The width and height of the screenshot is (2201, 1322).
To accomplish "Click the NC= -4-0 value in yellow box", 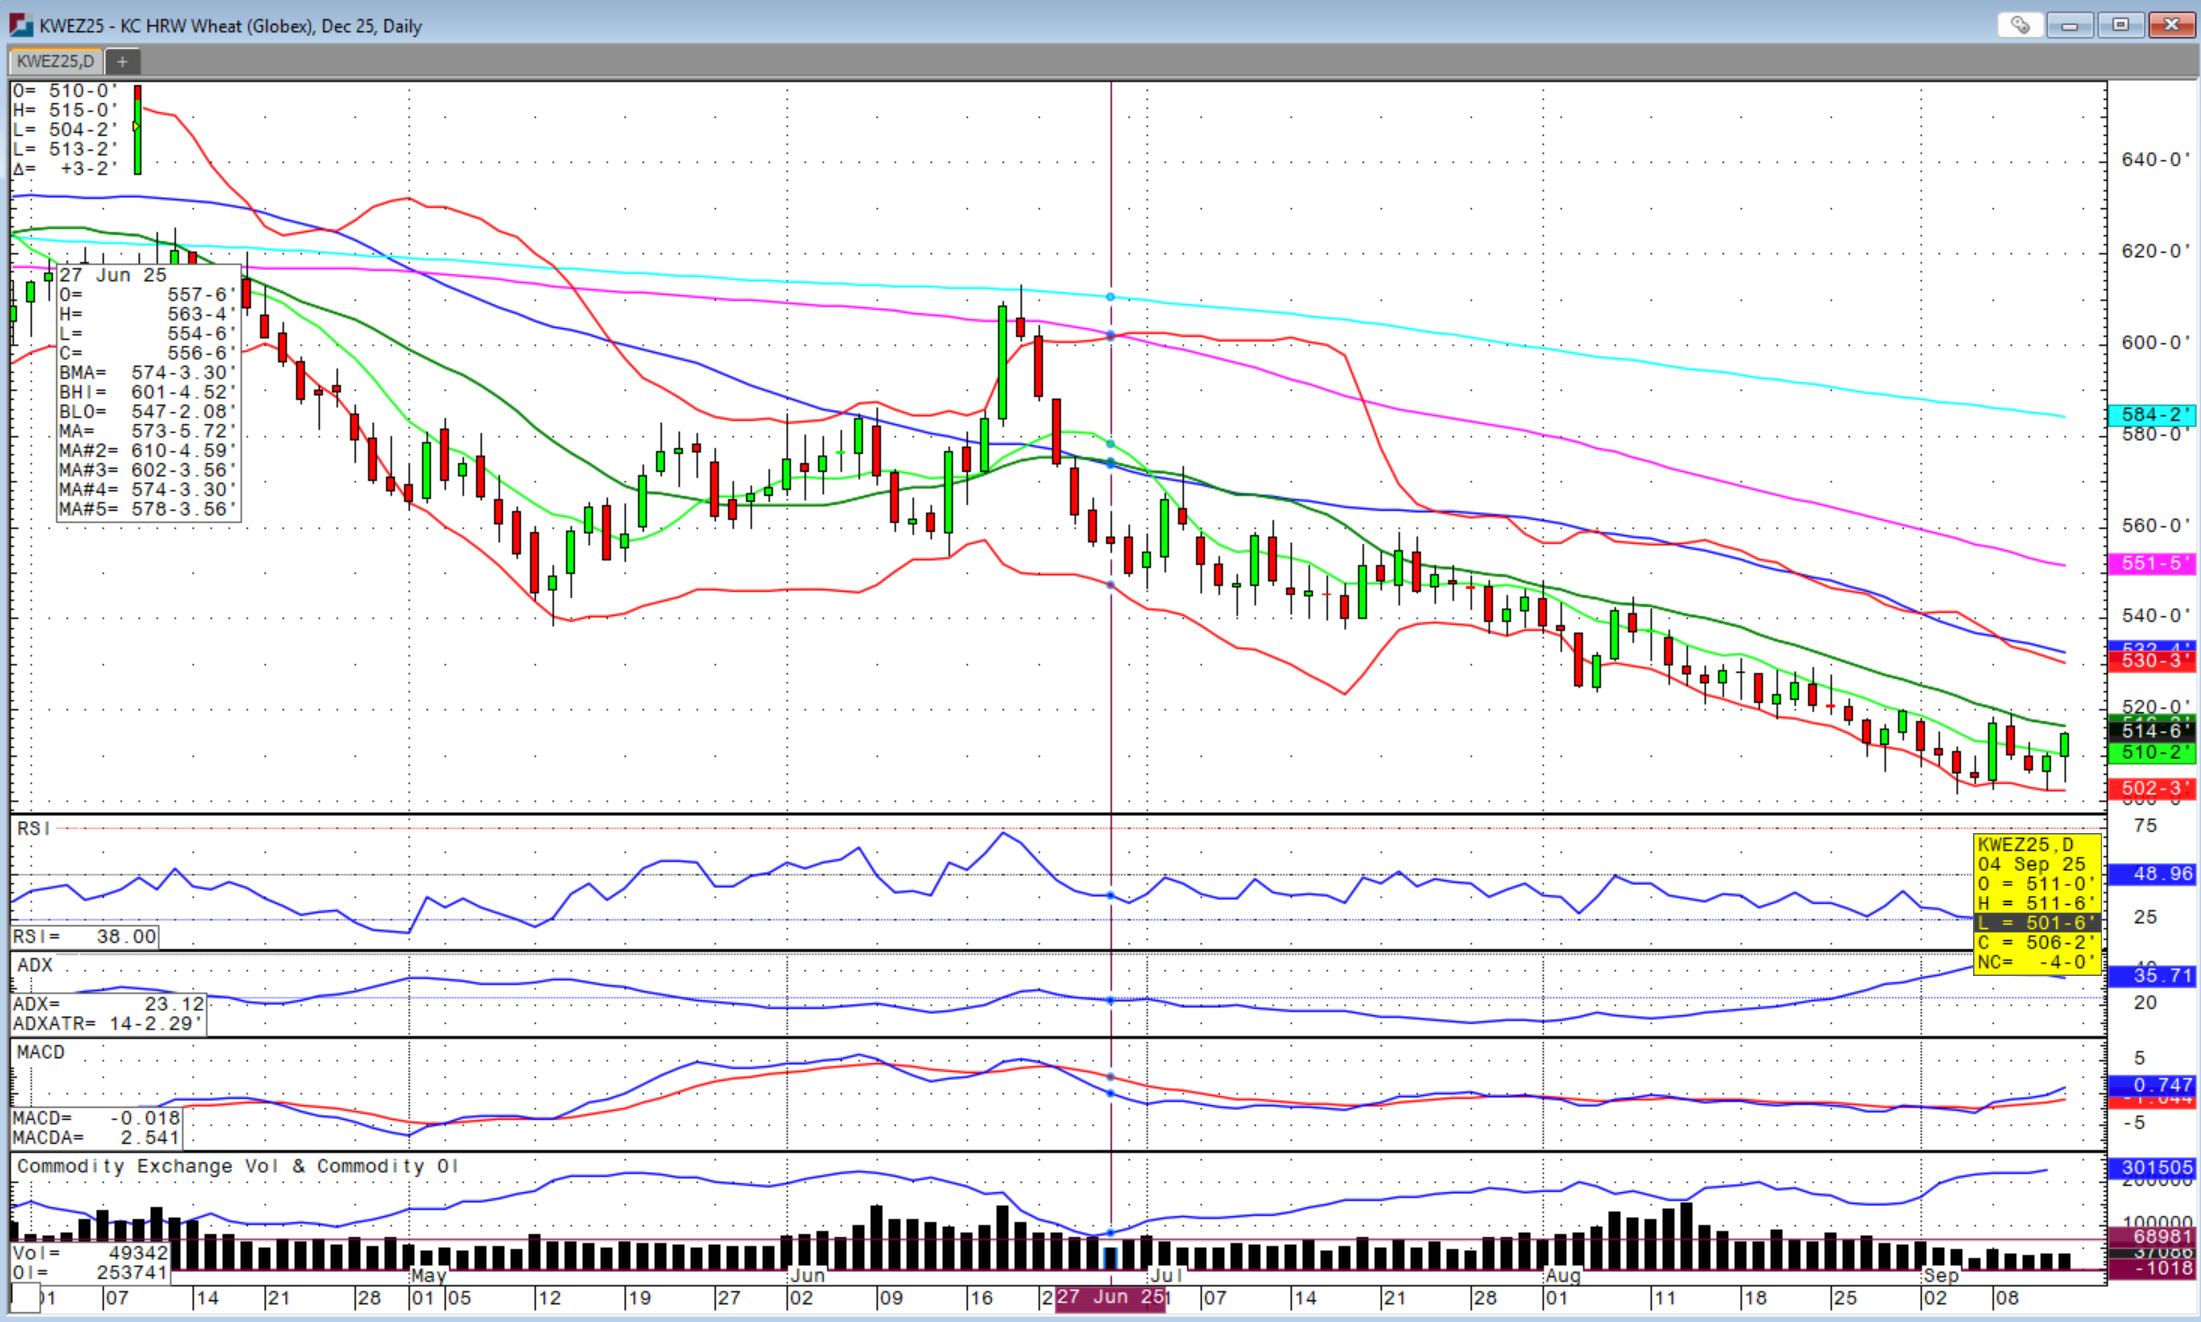I will pyautogui.click(x=2036, y=963).
